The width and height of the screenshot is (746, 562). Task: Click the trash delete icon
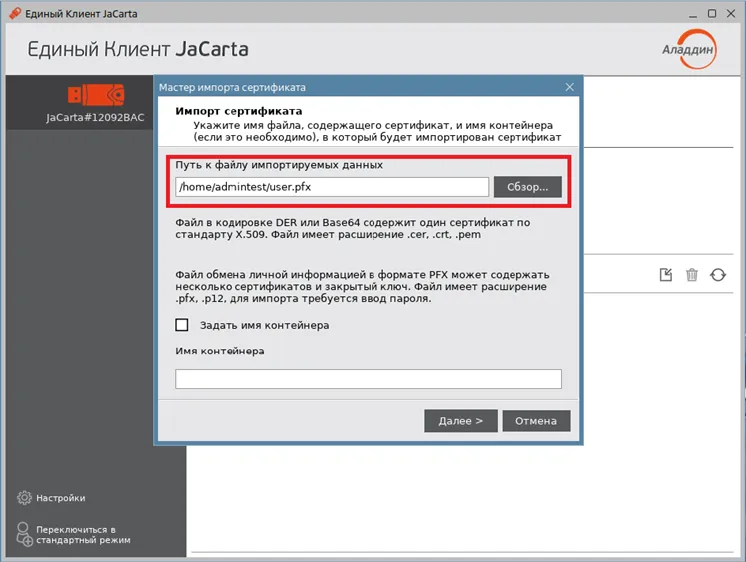692,275
